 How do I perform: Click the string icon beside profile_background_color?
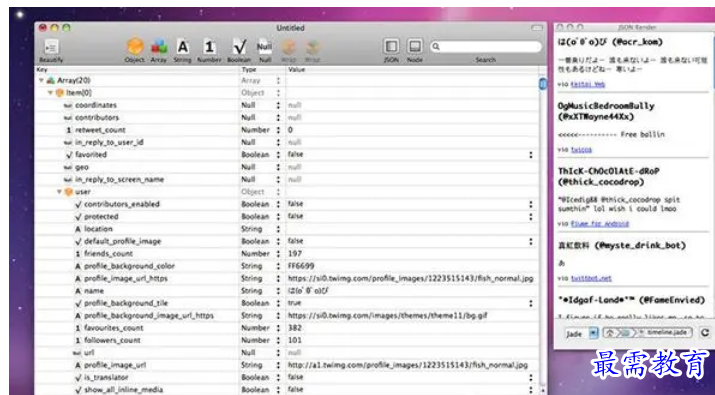(78, 266)
